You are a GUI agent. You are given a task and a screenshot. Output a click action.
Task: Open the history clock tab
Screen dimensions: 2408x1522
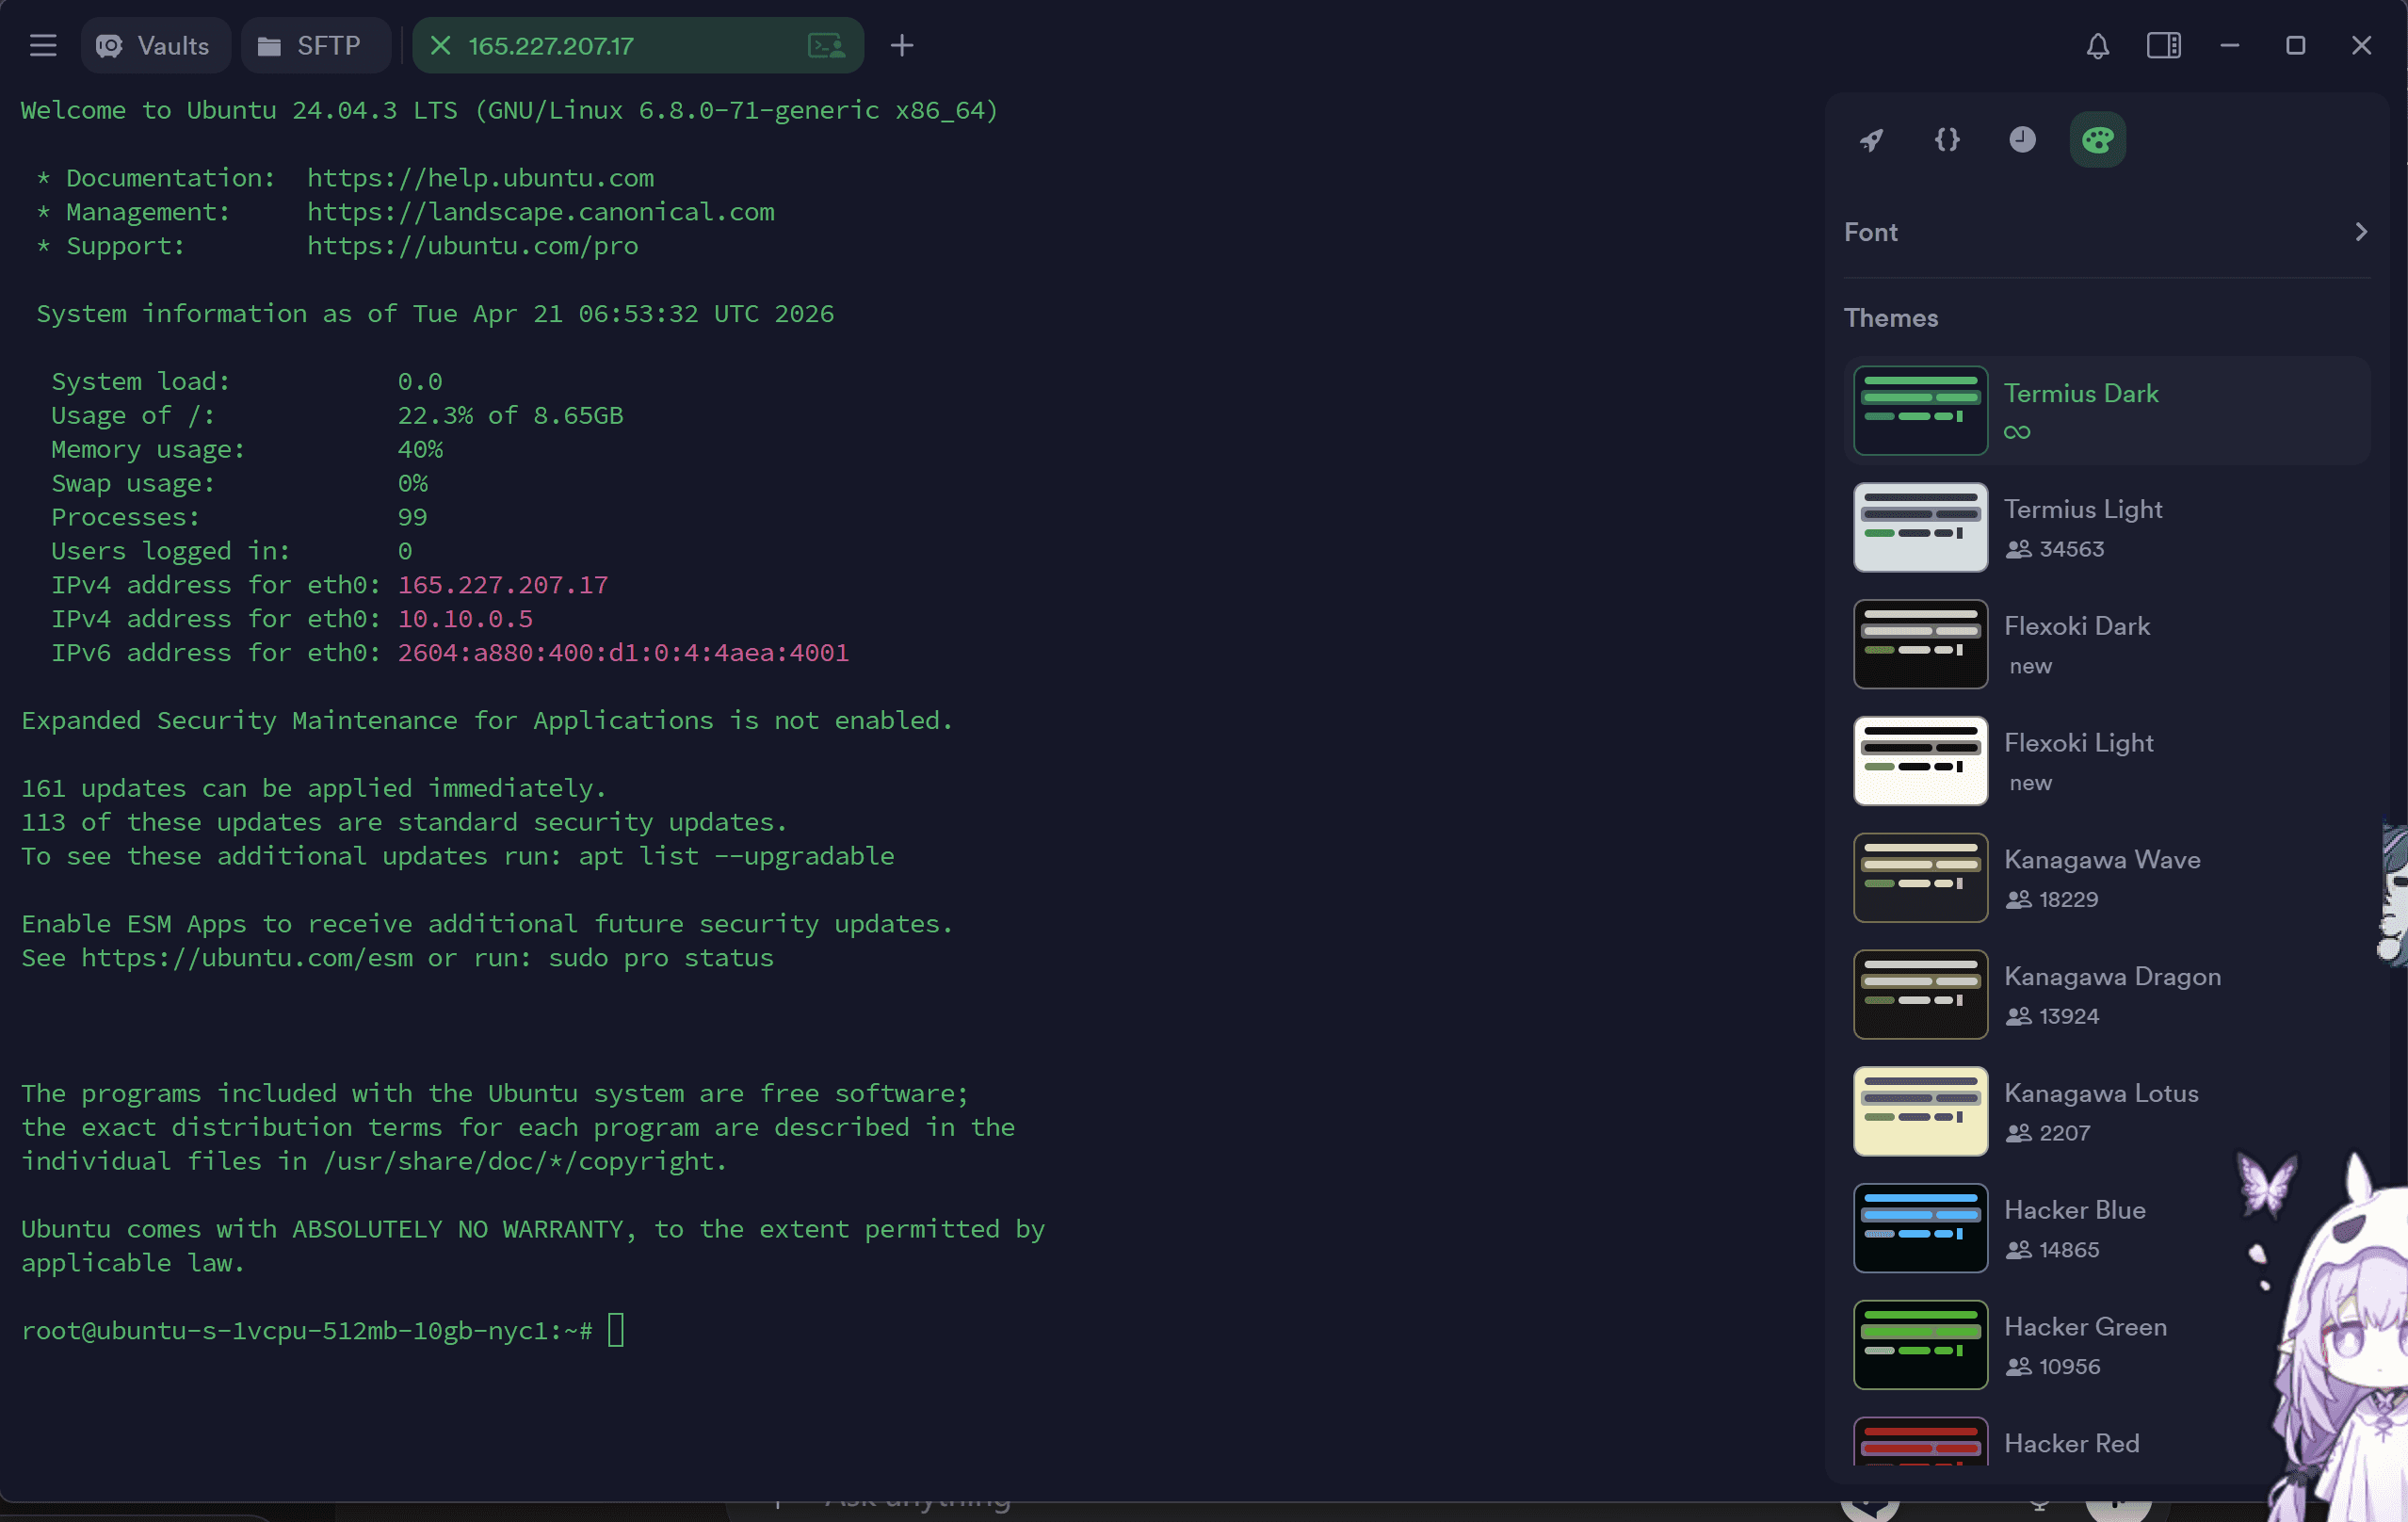tap(2022, 140)
